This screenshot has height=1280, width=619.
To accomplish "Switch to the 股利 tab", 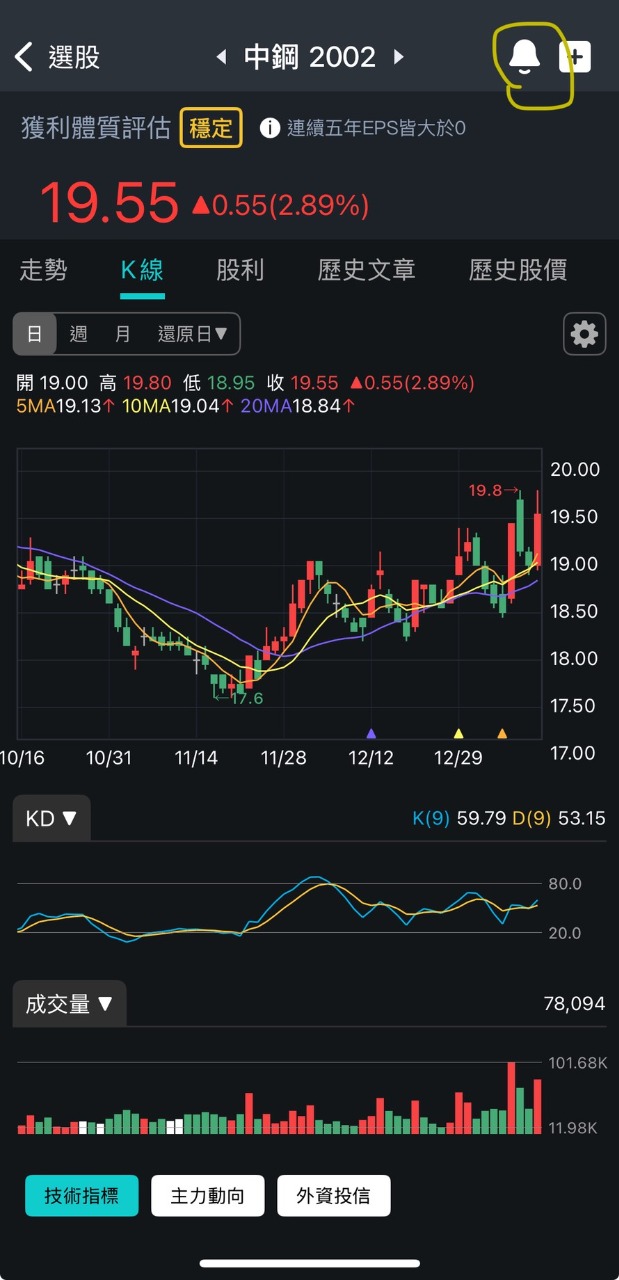I will tap(240, 270).
